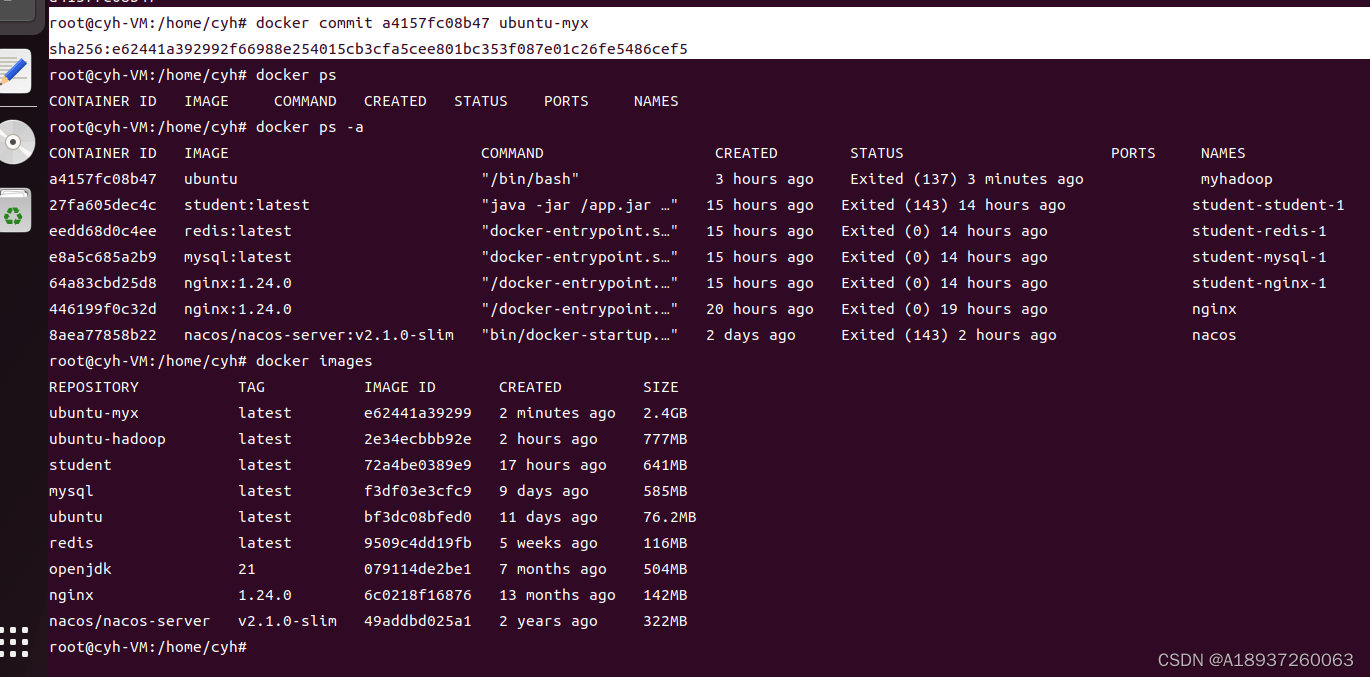The image size is (1370, 677).
Task: Click image ID 2e34ecbbb92e
Action: tap(418, 439)
